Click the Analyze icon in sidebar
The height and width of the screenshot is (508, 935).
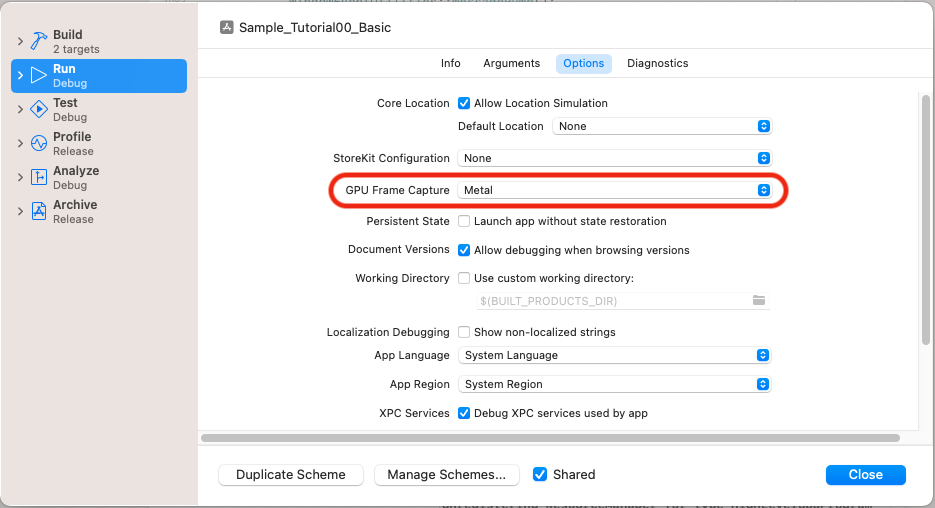[39, 177]
